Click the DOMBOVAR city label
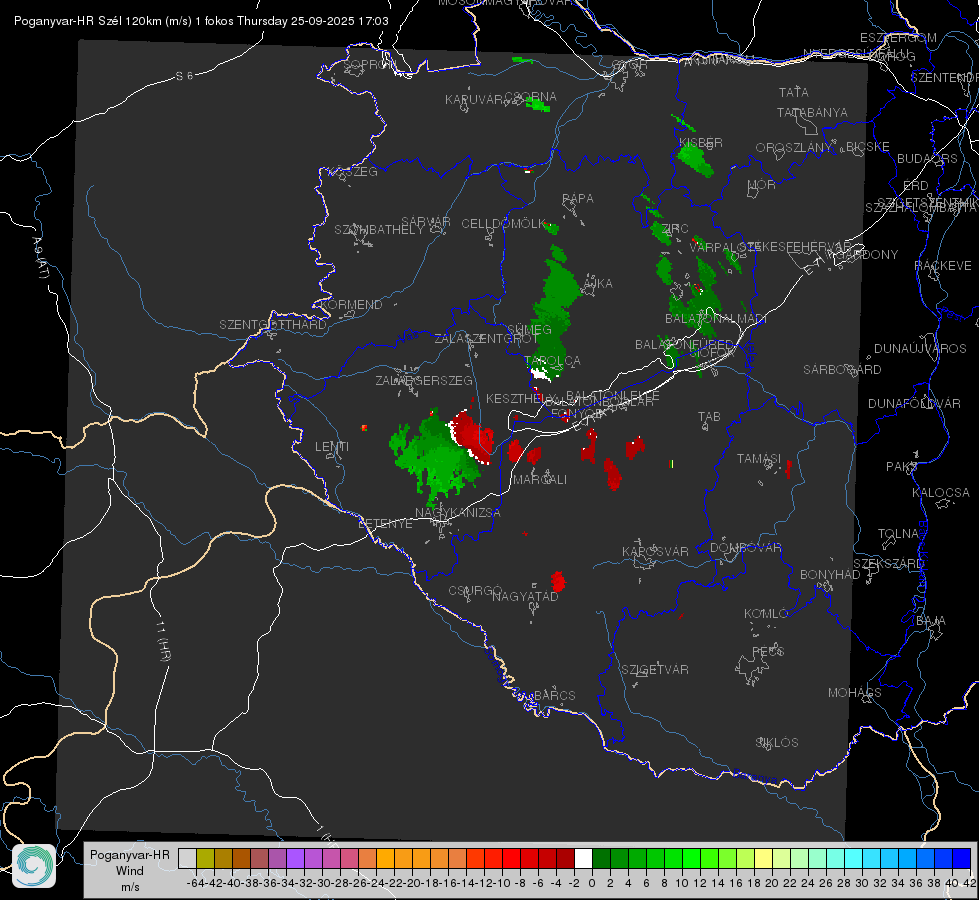The height and width of the screenshot is (900, 979). (745, 548)
